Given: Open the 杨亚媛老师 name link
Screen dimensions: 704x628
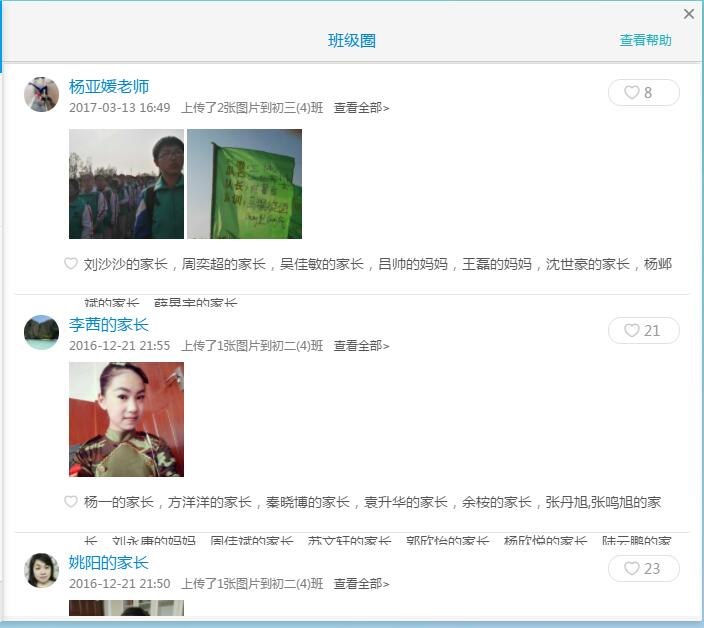Looking at the screenshot, I should tap(109, 87).
